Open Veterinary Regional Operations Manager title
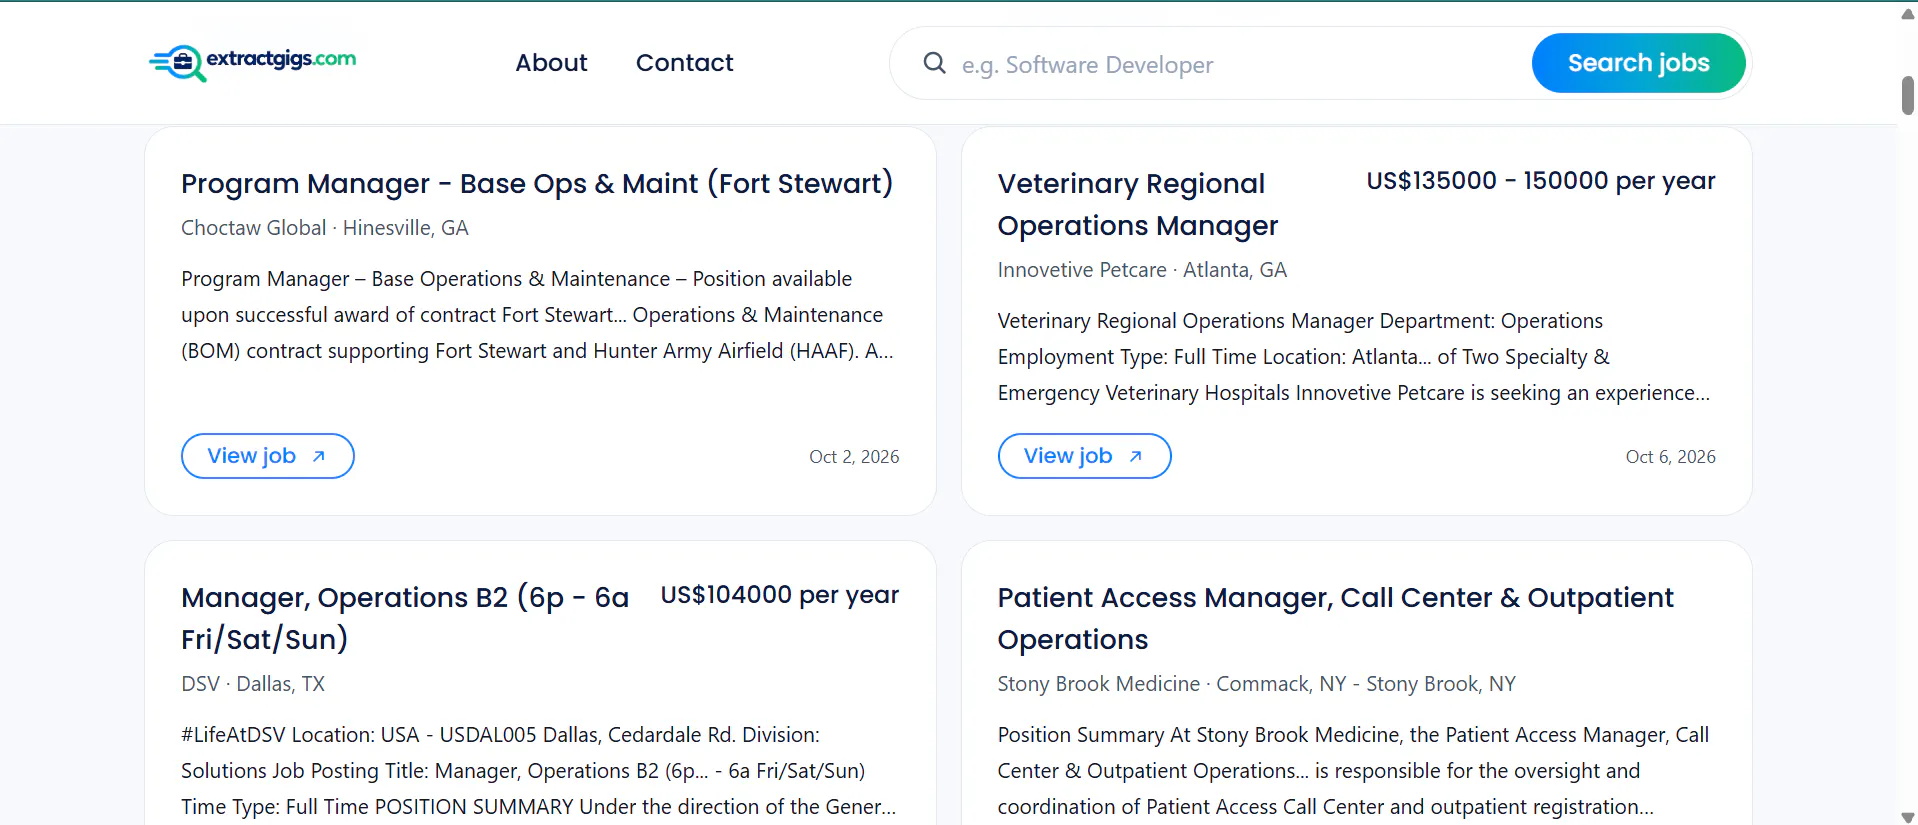The image size is (1918, 825). pos(1138,205)
